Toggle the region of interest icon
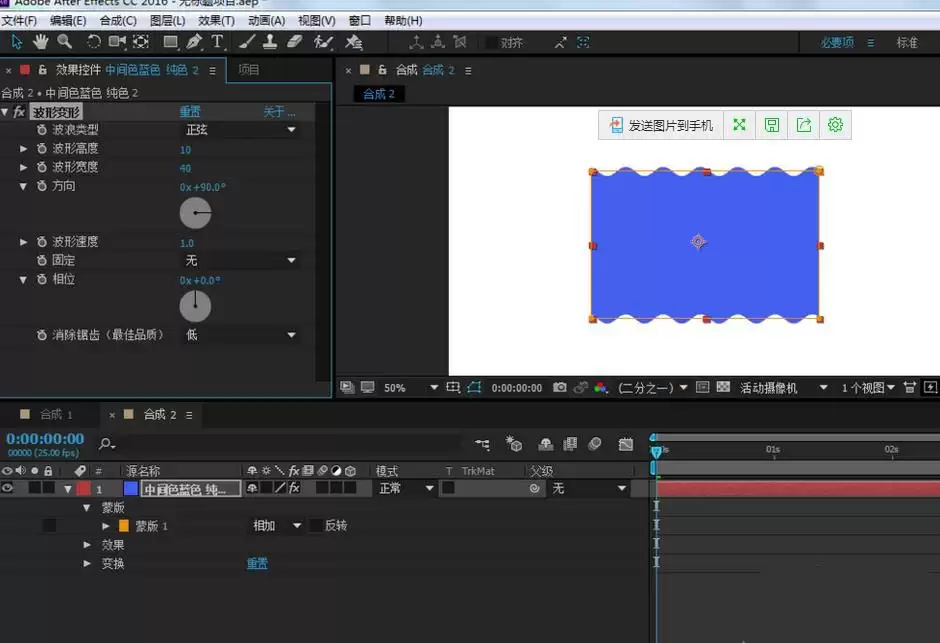Viewport: 940px width, 643px height. click(702, 388)
